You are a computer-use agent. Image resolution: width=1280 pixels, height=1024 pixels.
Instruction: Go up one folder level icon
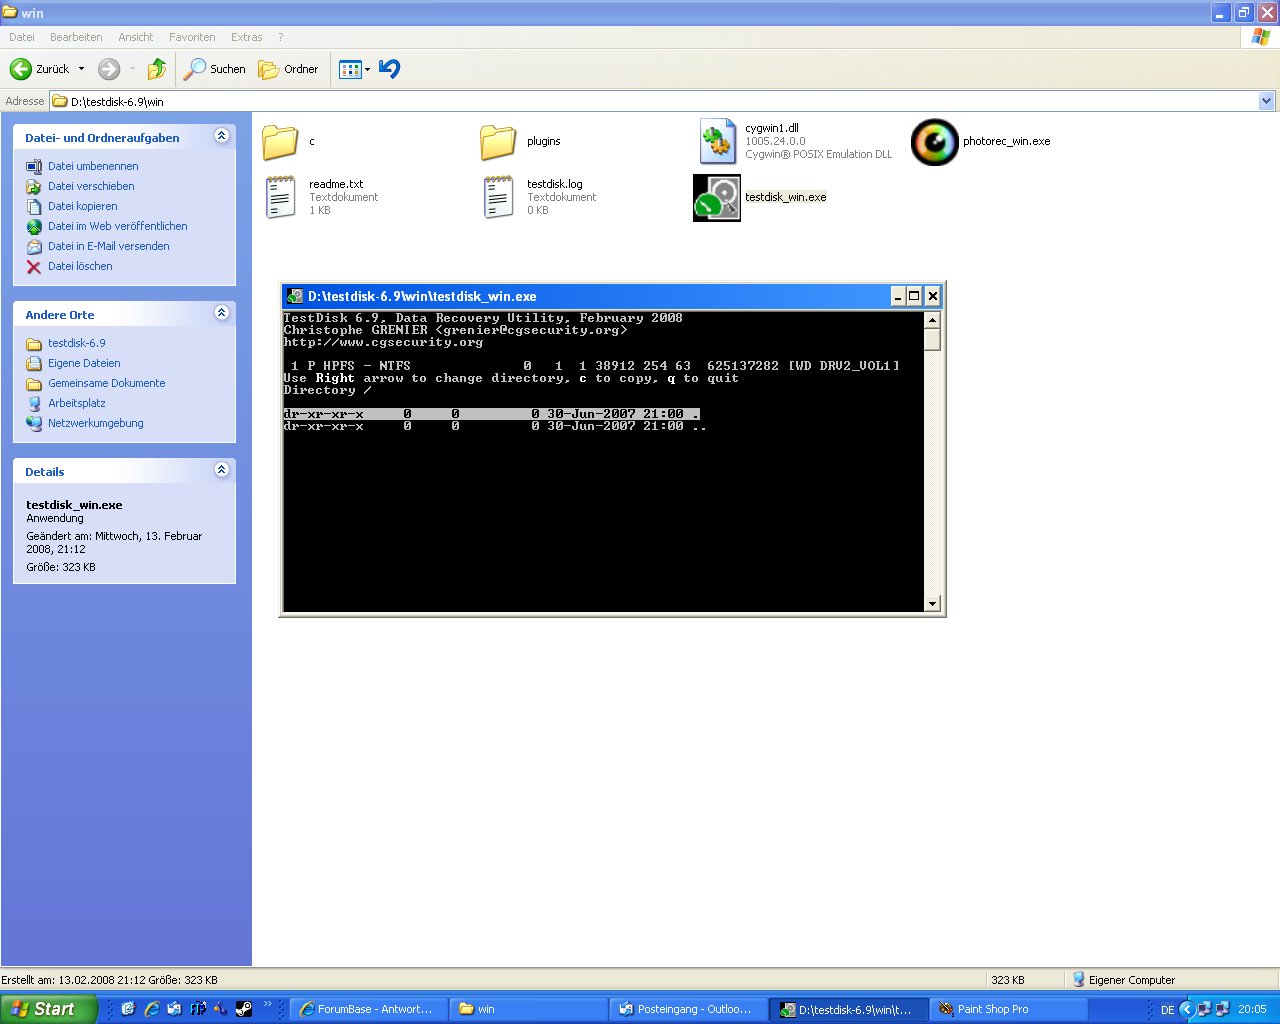click(157, 69)
